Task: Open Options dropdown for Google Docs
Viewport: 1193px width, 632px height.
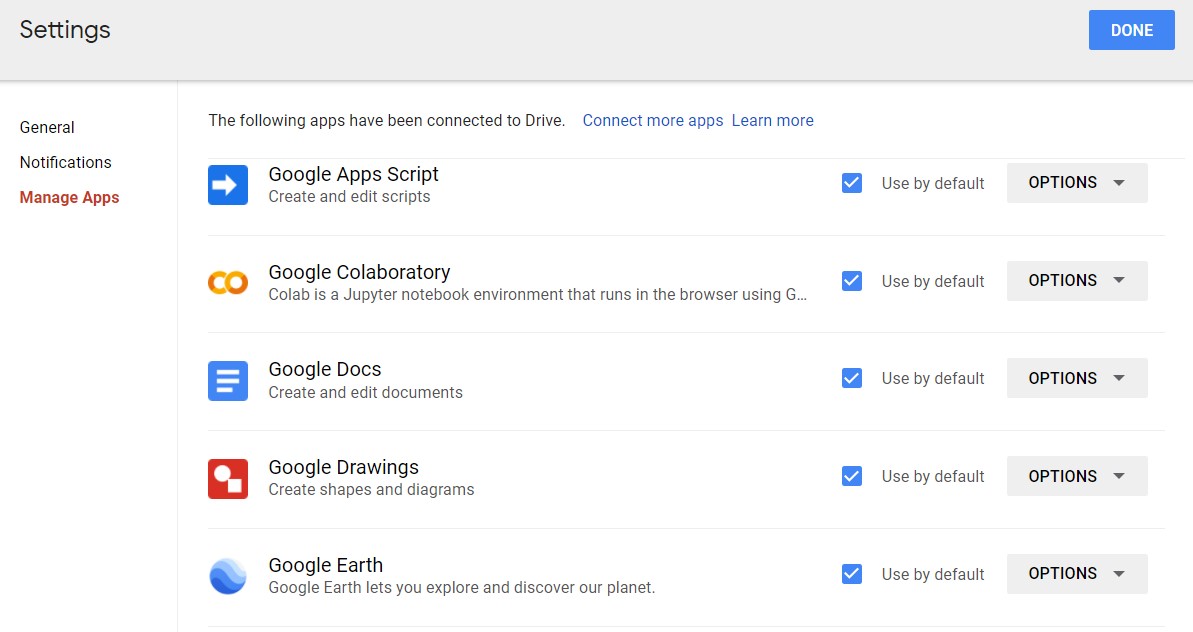Action: [1077, 378]
